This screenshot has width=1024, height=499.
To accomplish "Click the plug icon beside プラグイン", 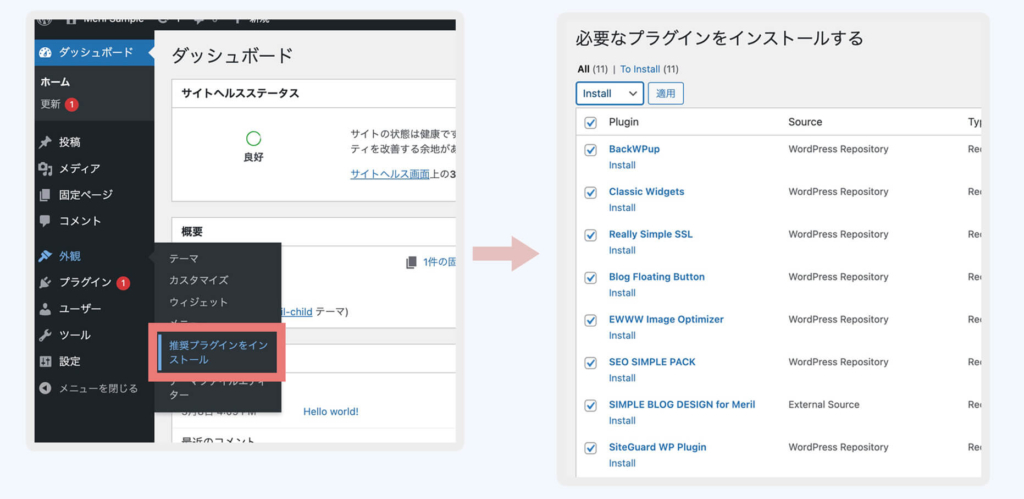I will pyautogui.click(x=45, y=283).
